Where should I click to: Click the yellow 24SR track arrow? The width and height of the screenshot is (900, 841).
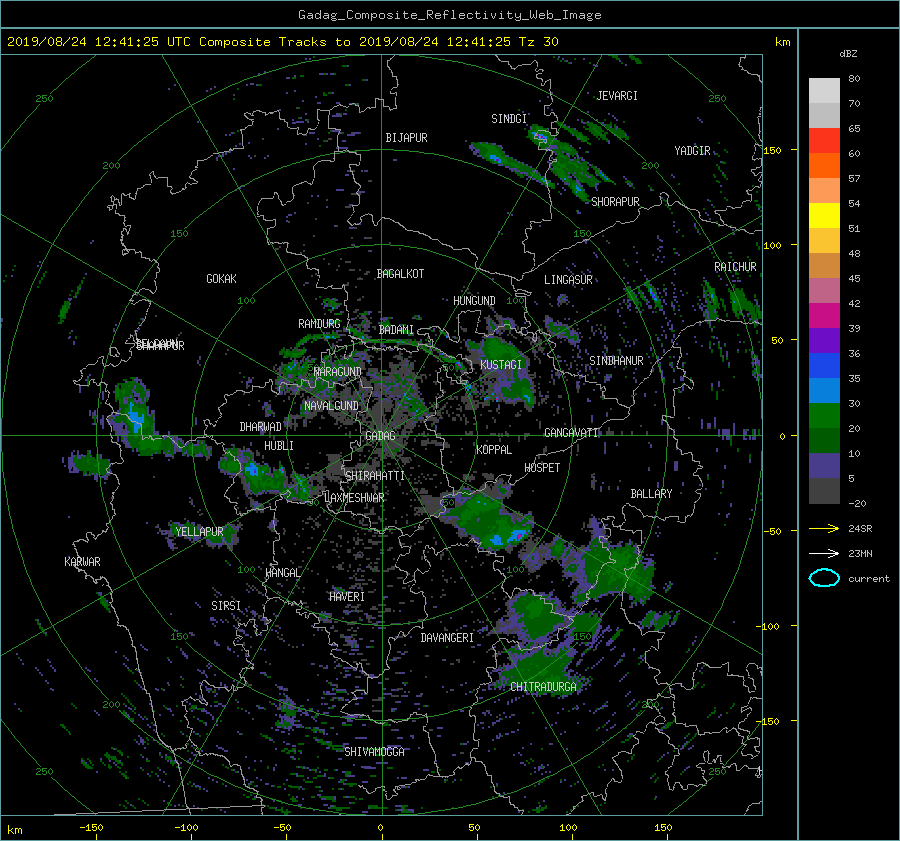pyautogui.click(x=824, y=528)
